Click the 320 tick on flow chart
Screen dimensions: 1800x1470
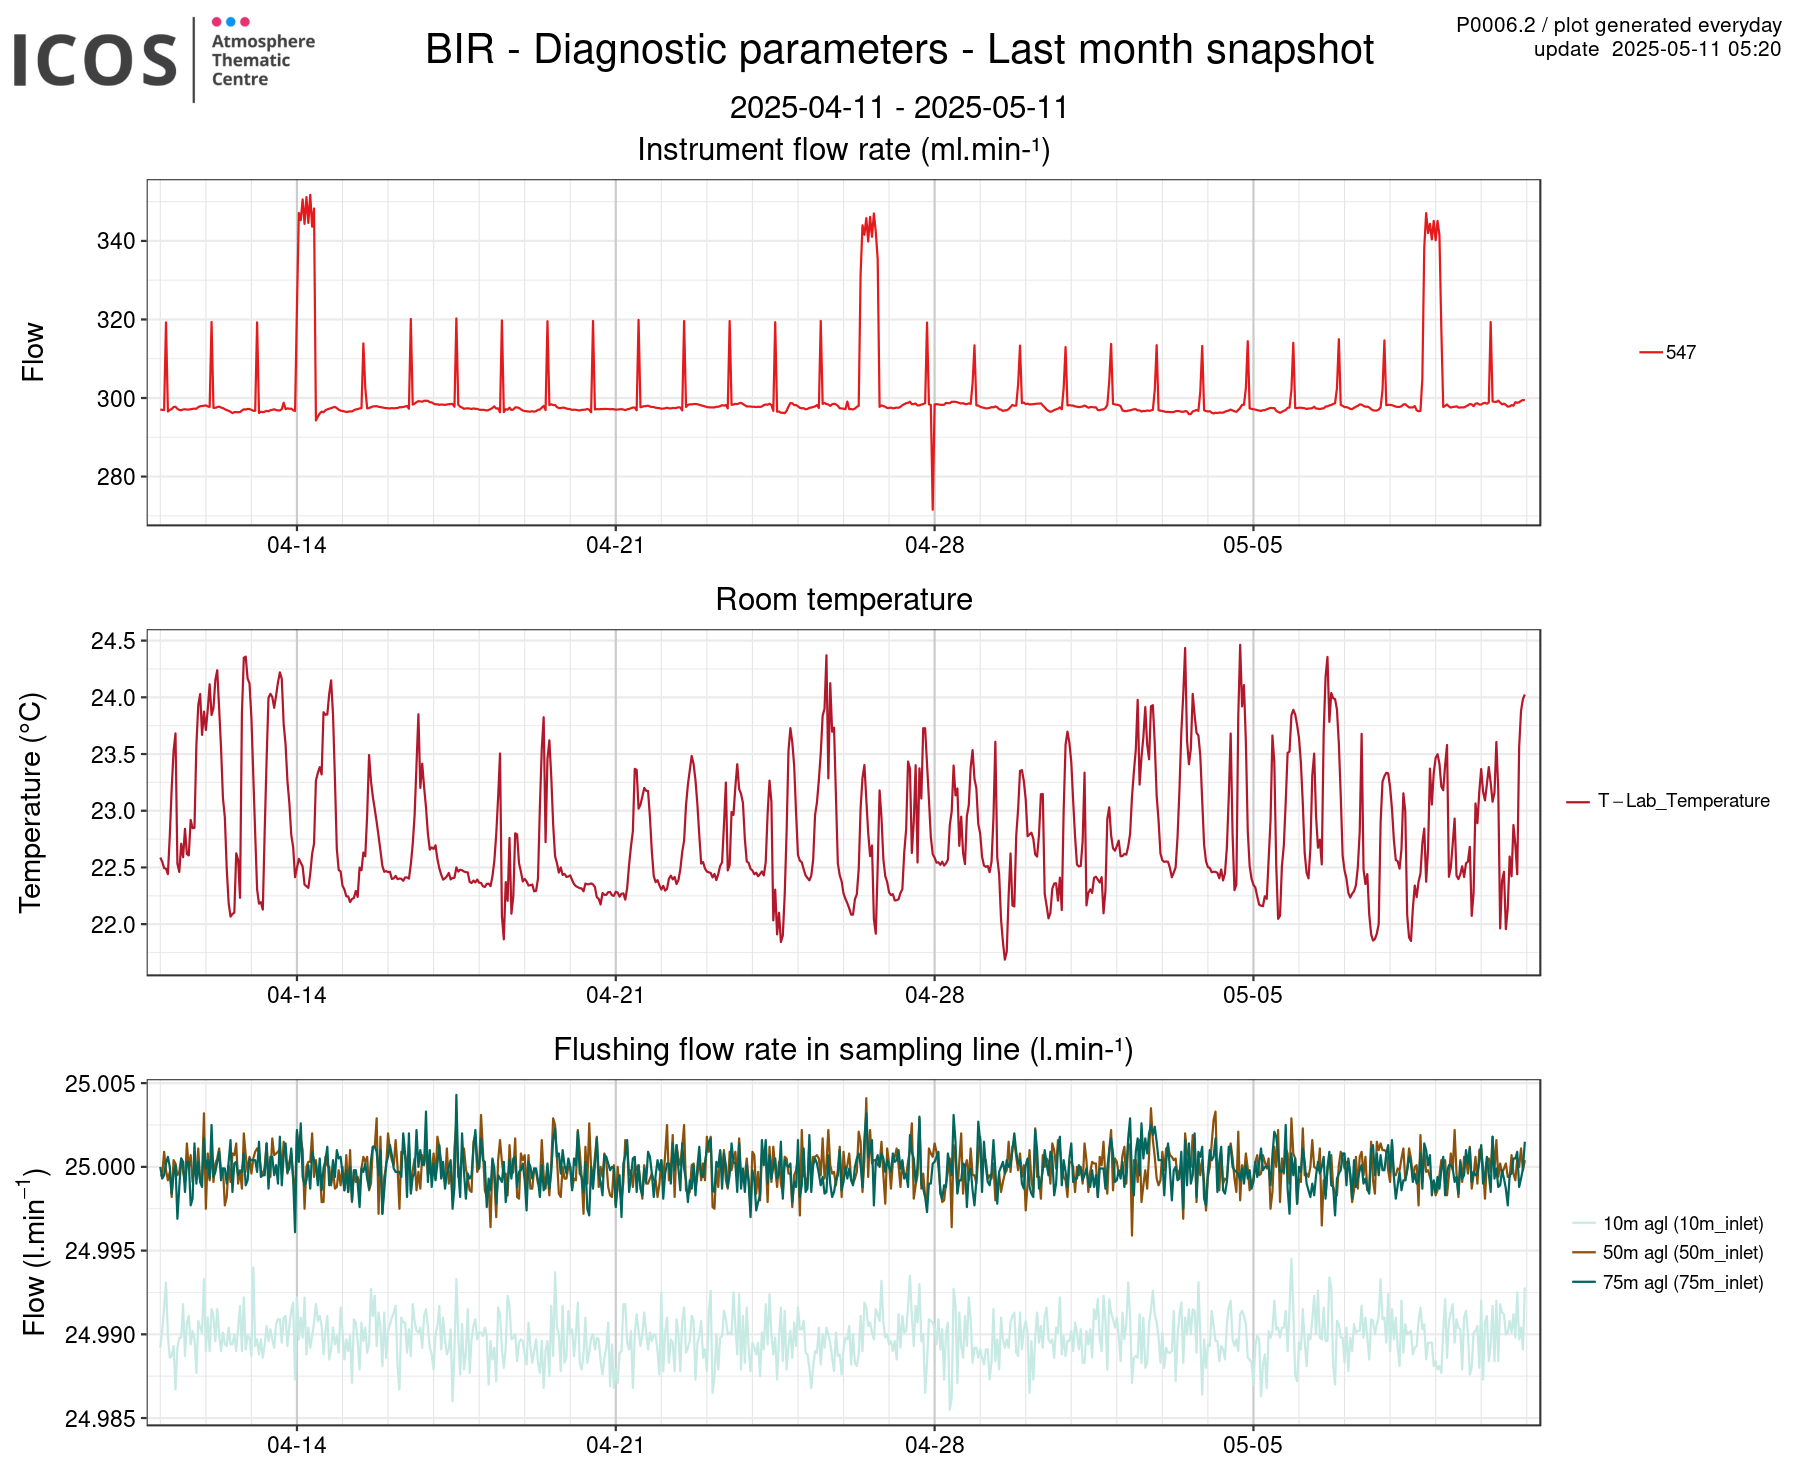(116, 320)
